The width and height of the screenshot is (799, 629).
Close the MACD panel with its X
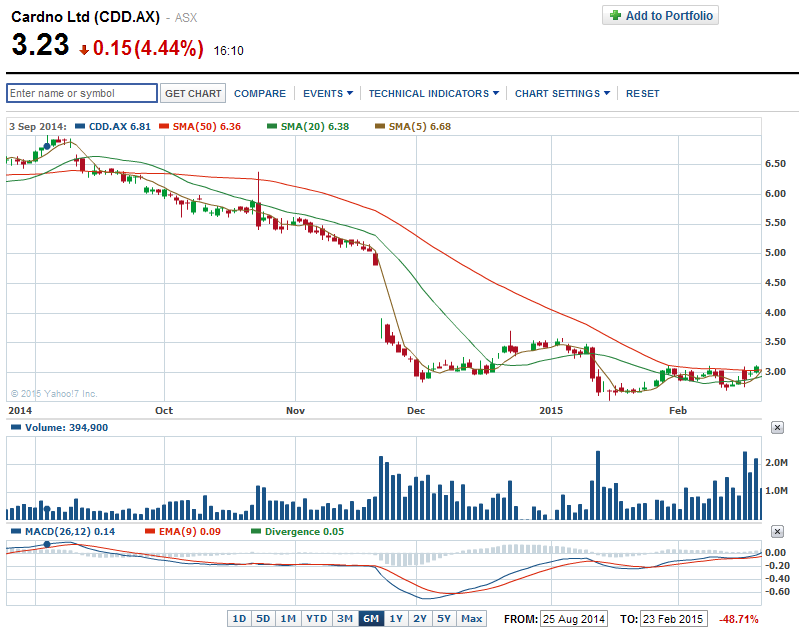pyautogui.click(x=777, y=532)
